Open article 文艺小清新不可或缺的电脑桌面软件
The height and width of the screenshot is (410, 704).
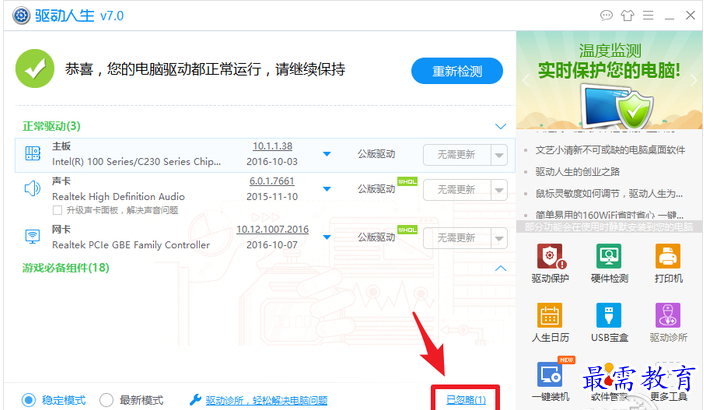tap(610, 150)
